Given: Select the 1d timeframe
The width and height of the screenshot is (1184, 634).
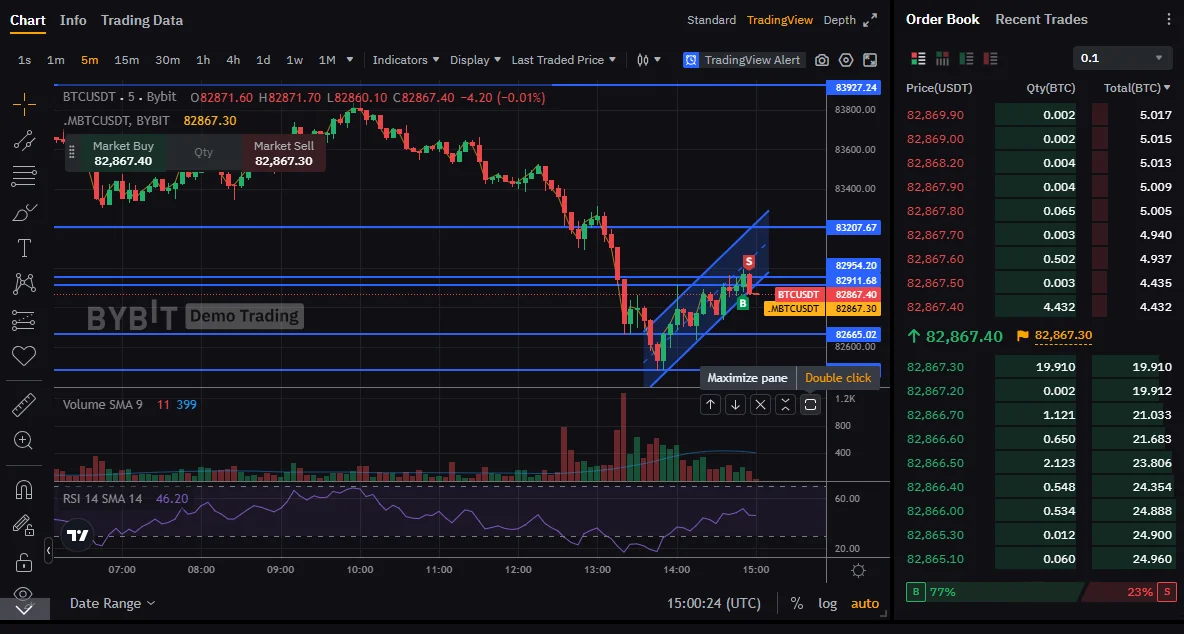Looking at the screenshot, I should pos(263,60).
